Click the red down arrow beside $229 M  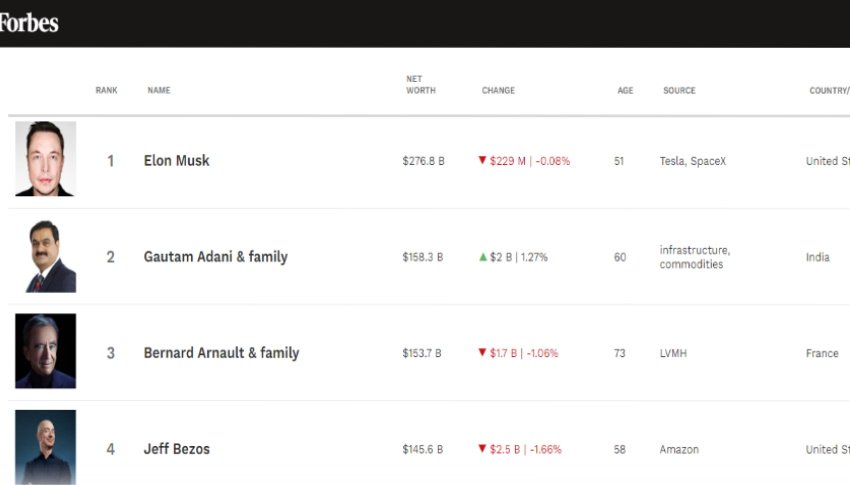point(482,160)
